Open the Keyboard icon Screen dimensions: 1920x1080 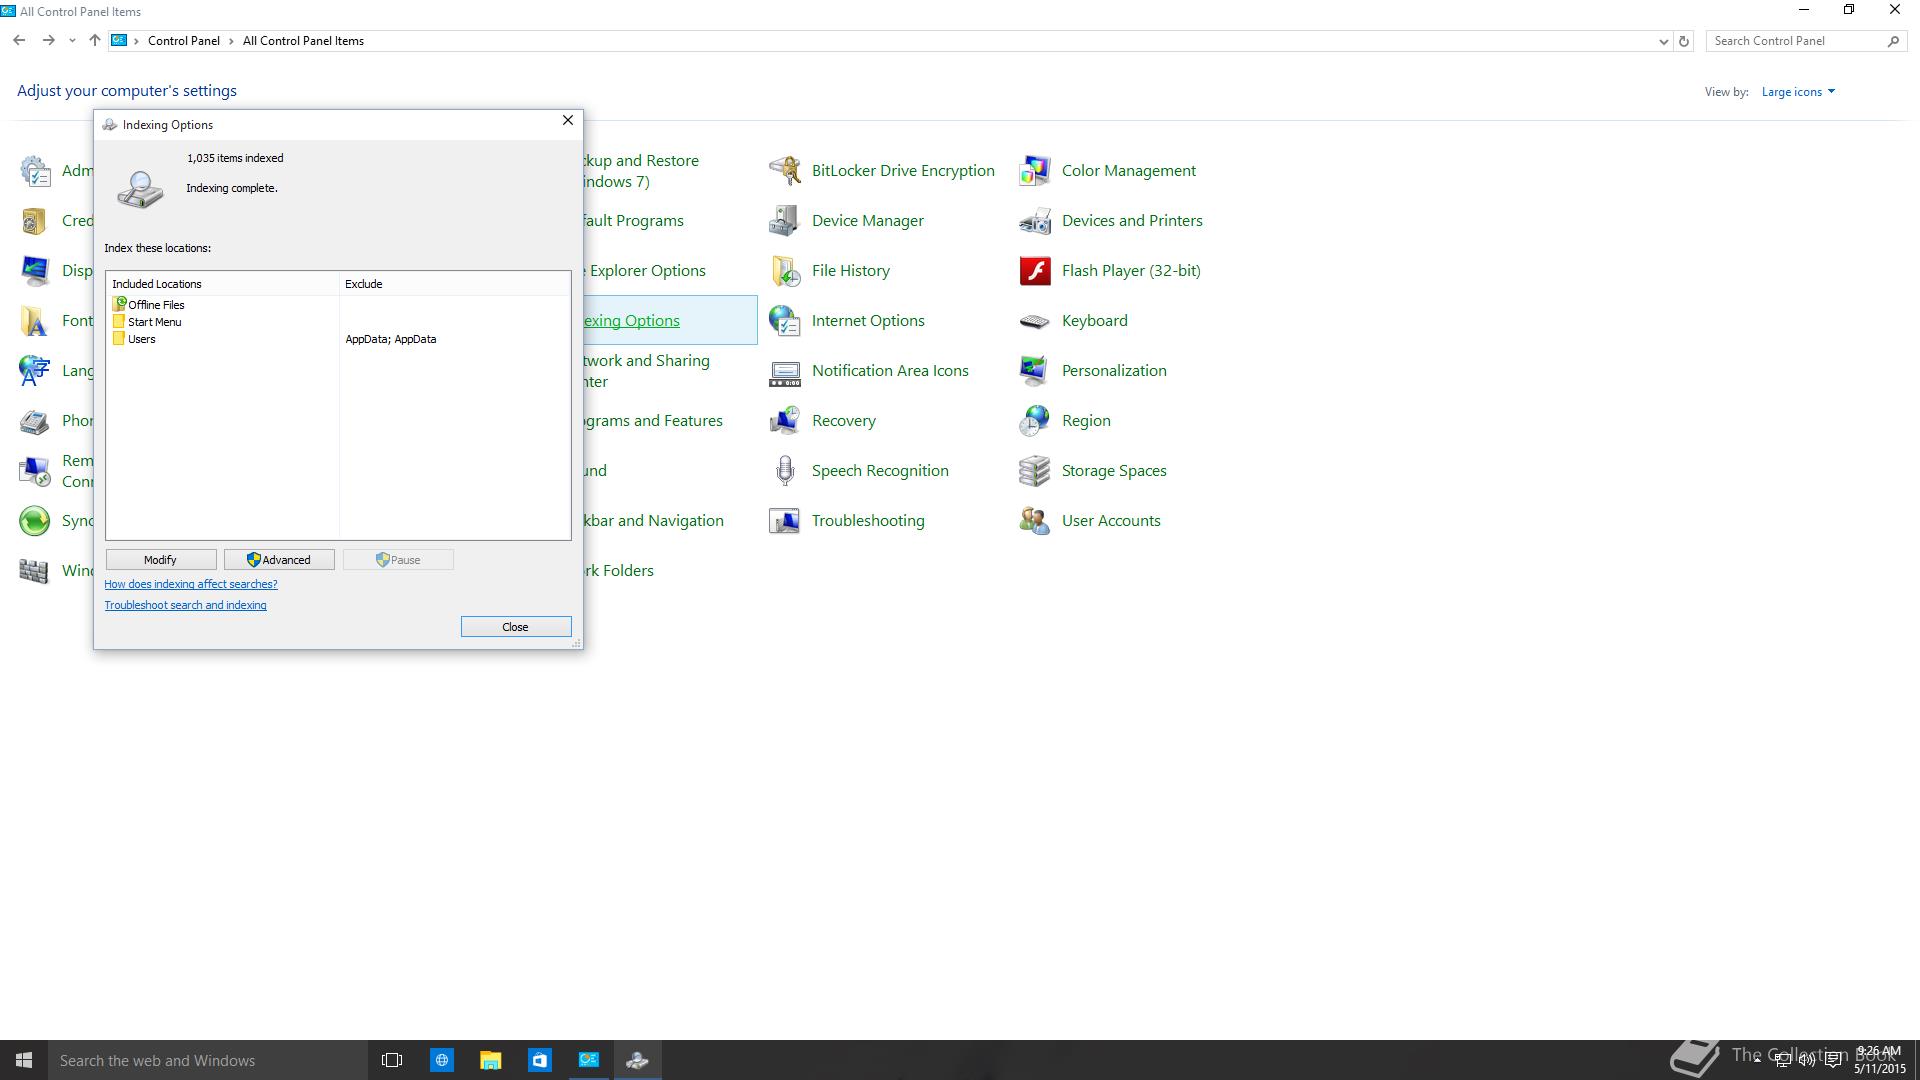point(1035,321)
